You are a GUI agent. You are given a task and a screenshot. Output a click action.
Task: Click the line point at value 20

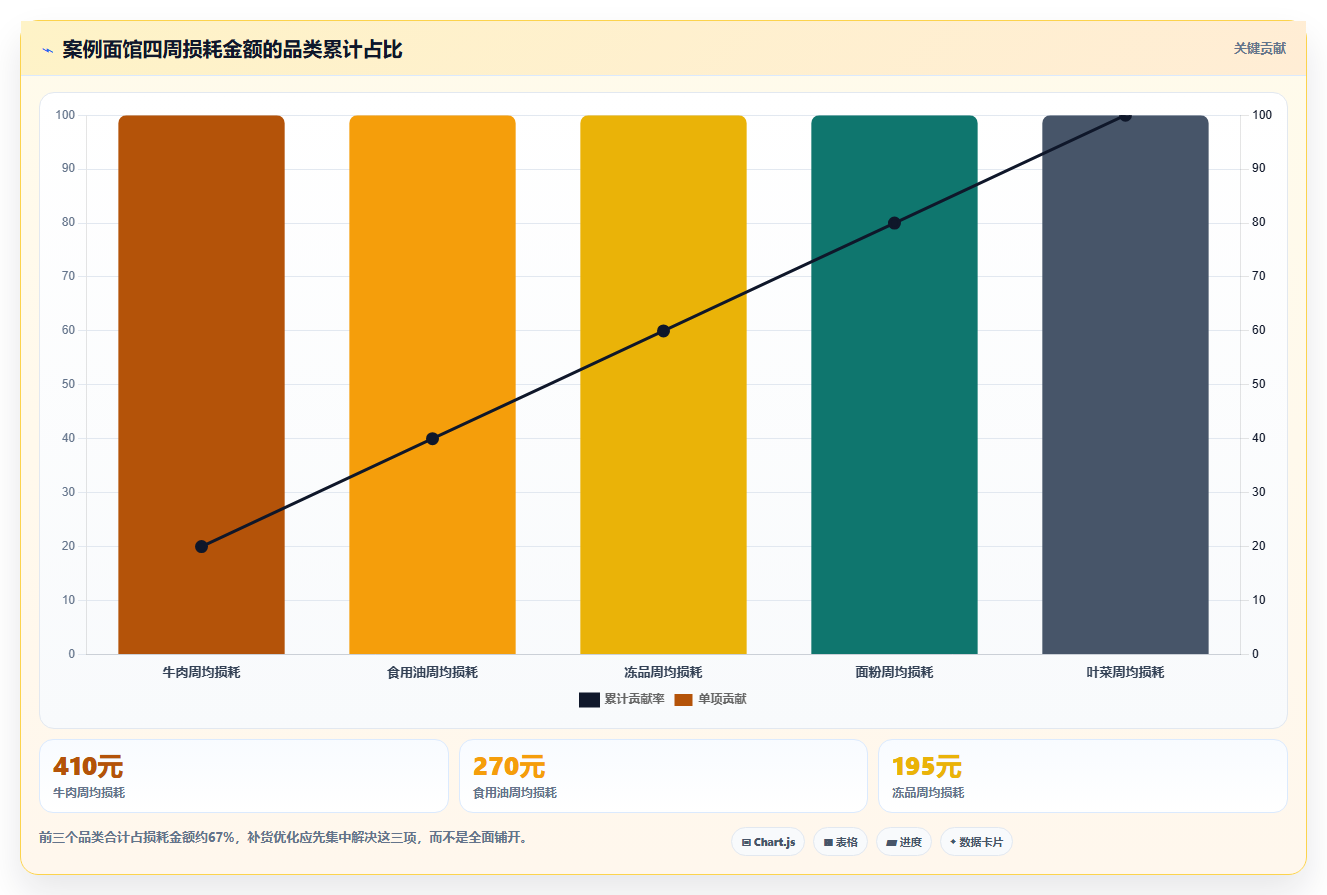(x=201, y=546)
